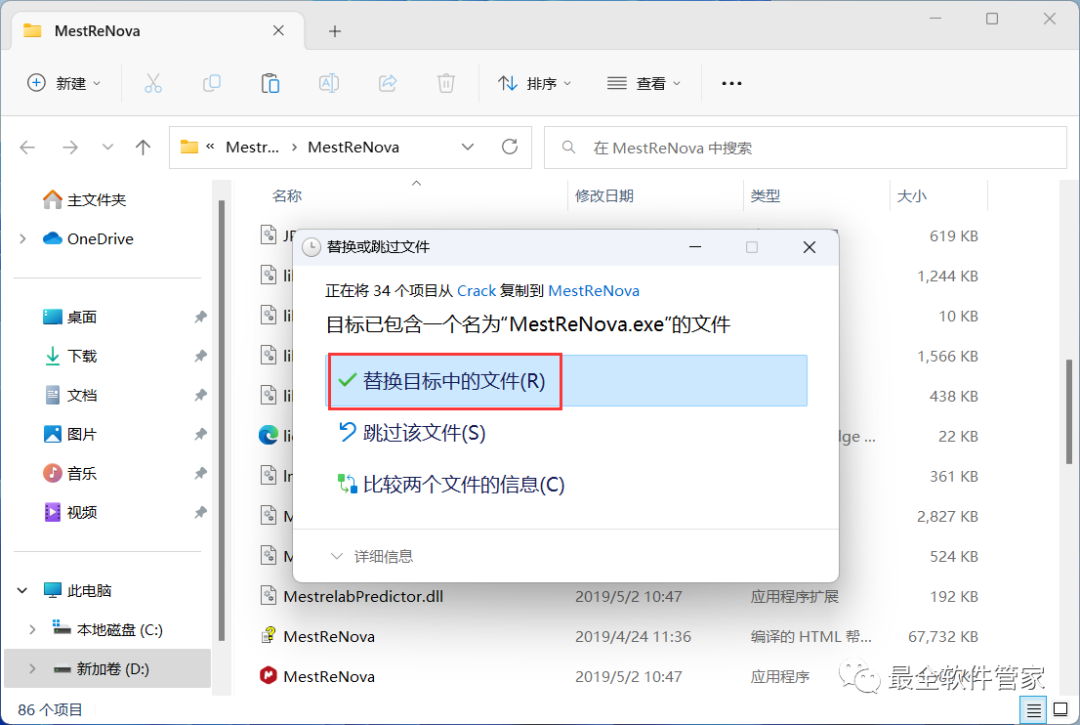The height and width of the screenshot is (725, 1080).
Task: Open 桌面 quick access folder
Action: pyautogui.click(x=70, y=317)
